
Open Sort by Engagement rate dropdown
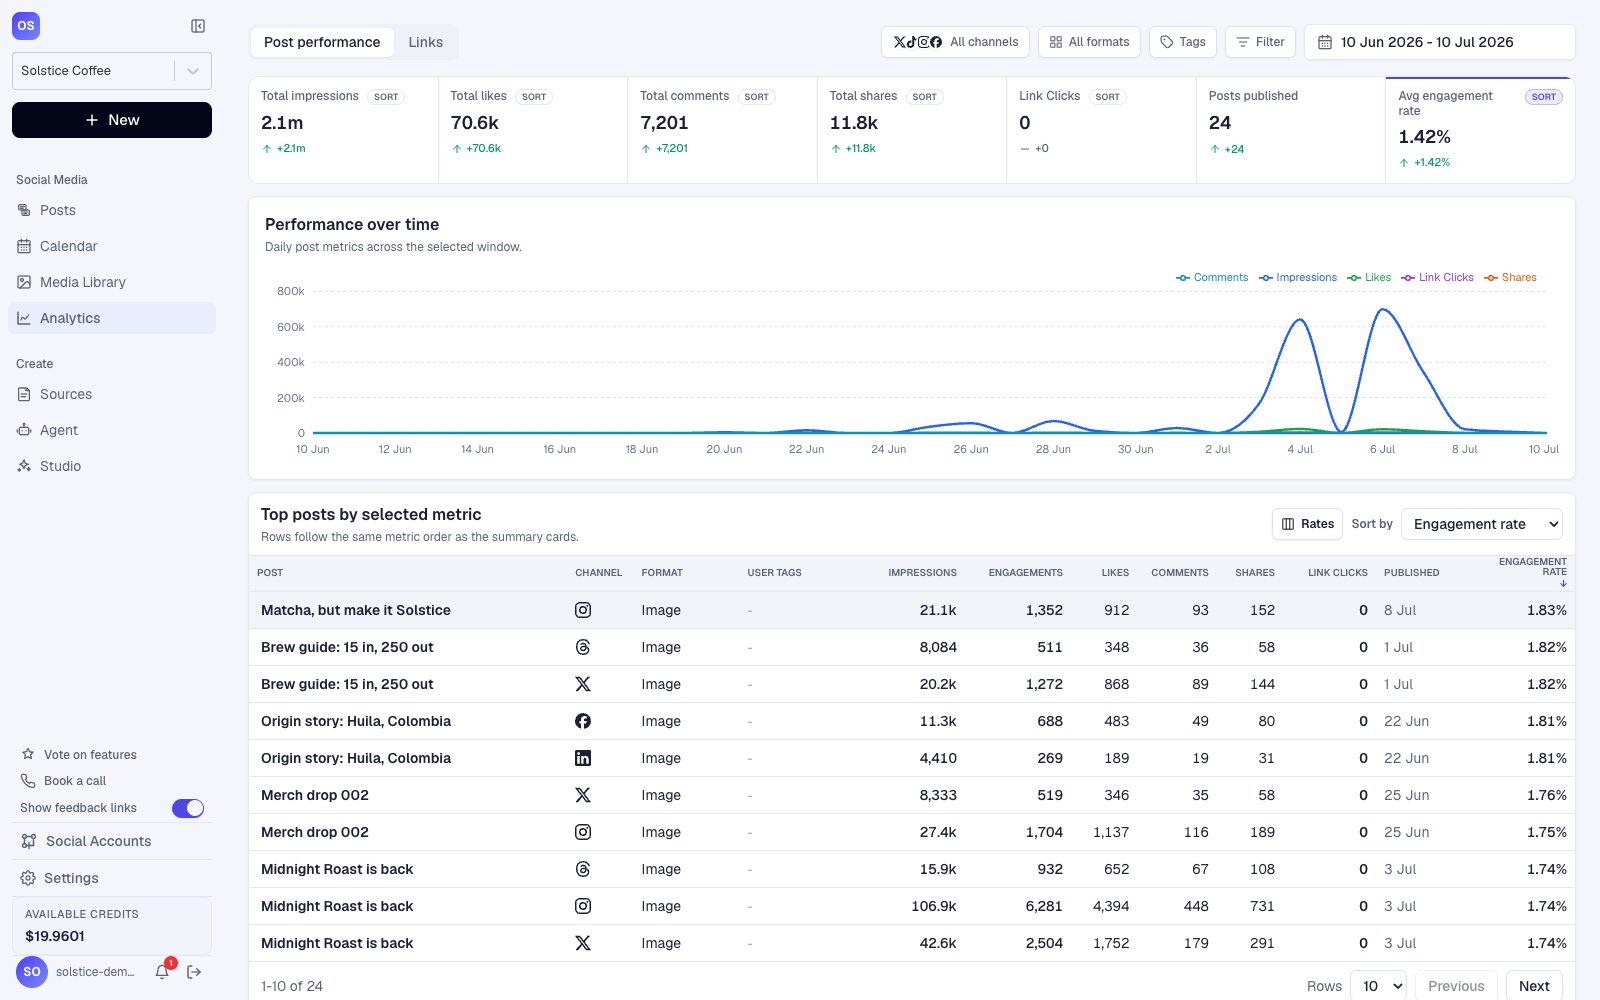point(1482,524)
